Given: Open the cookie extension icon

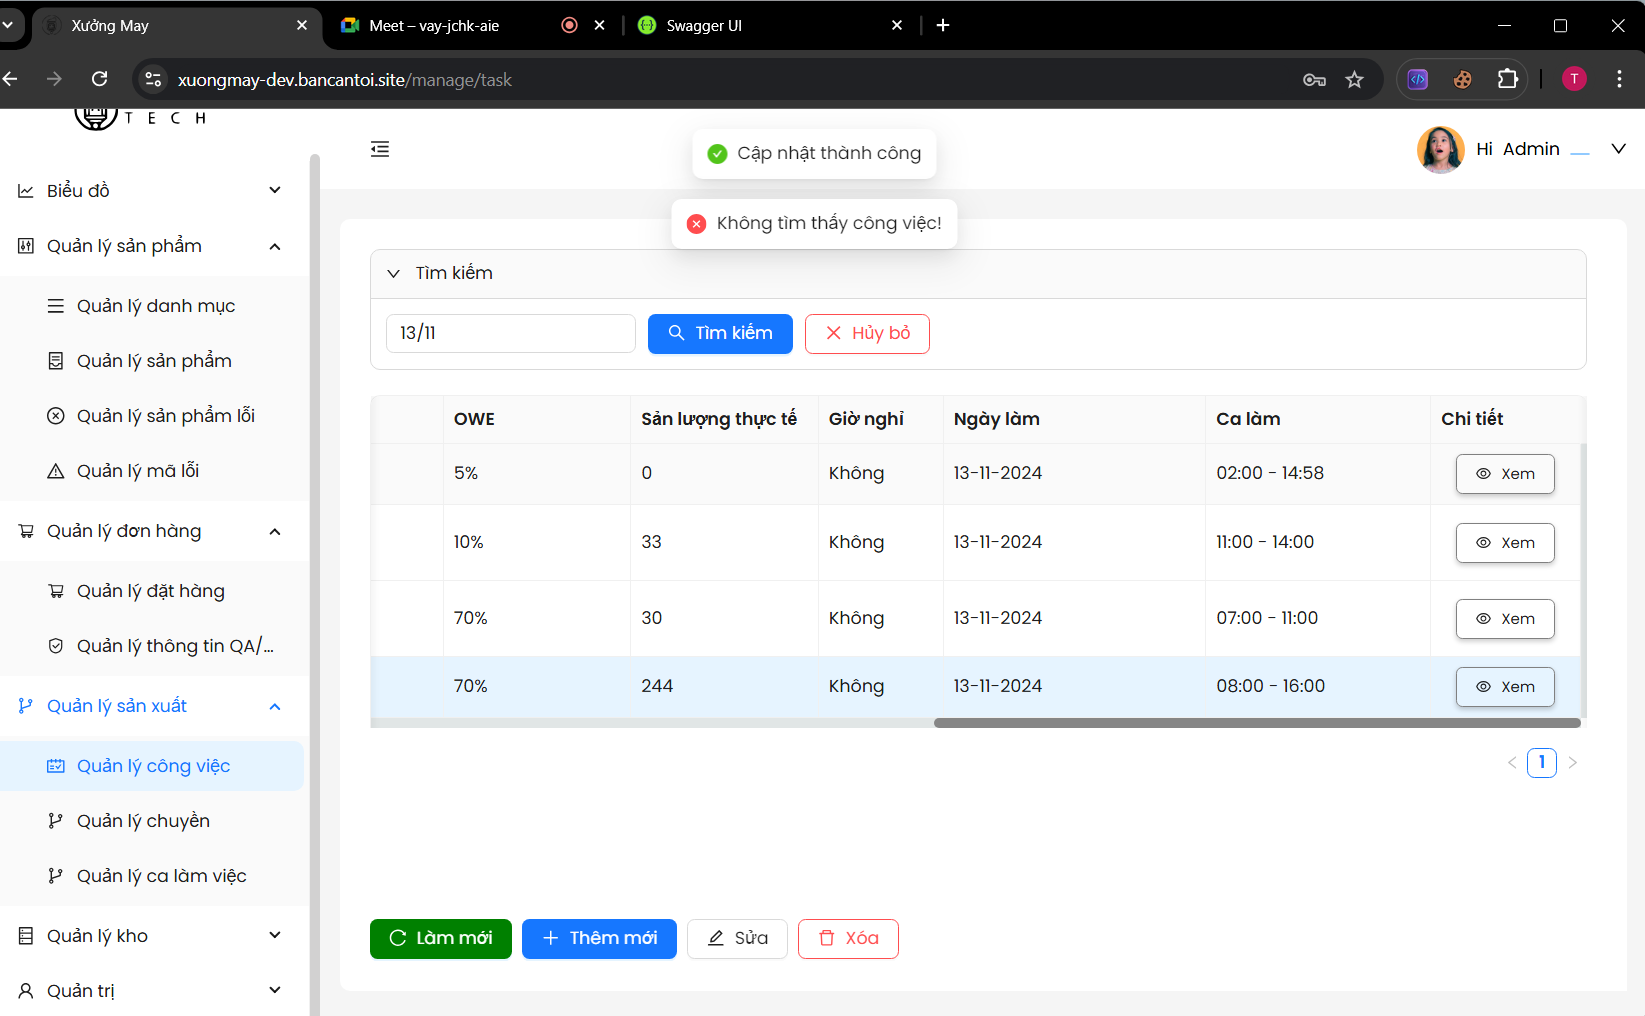Looking at the screenshot, I should coord(1462,80).
